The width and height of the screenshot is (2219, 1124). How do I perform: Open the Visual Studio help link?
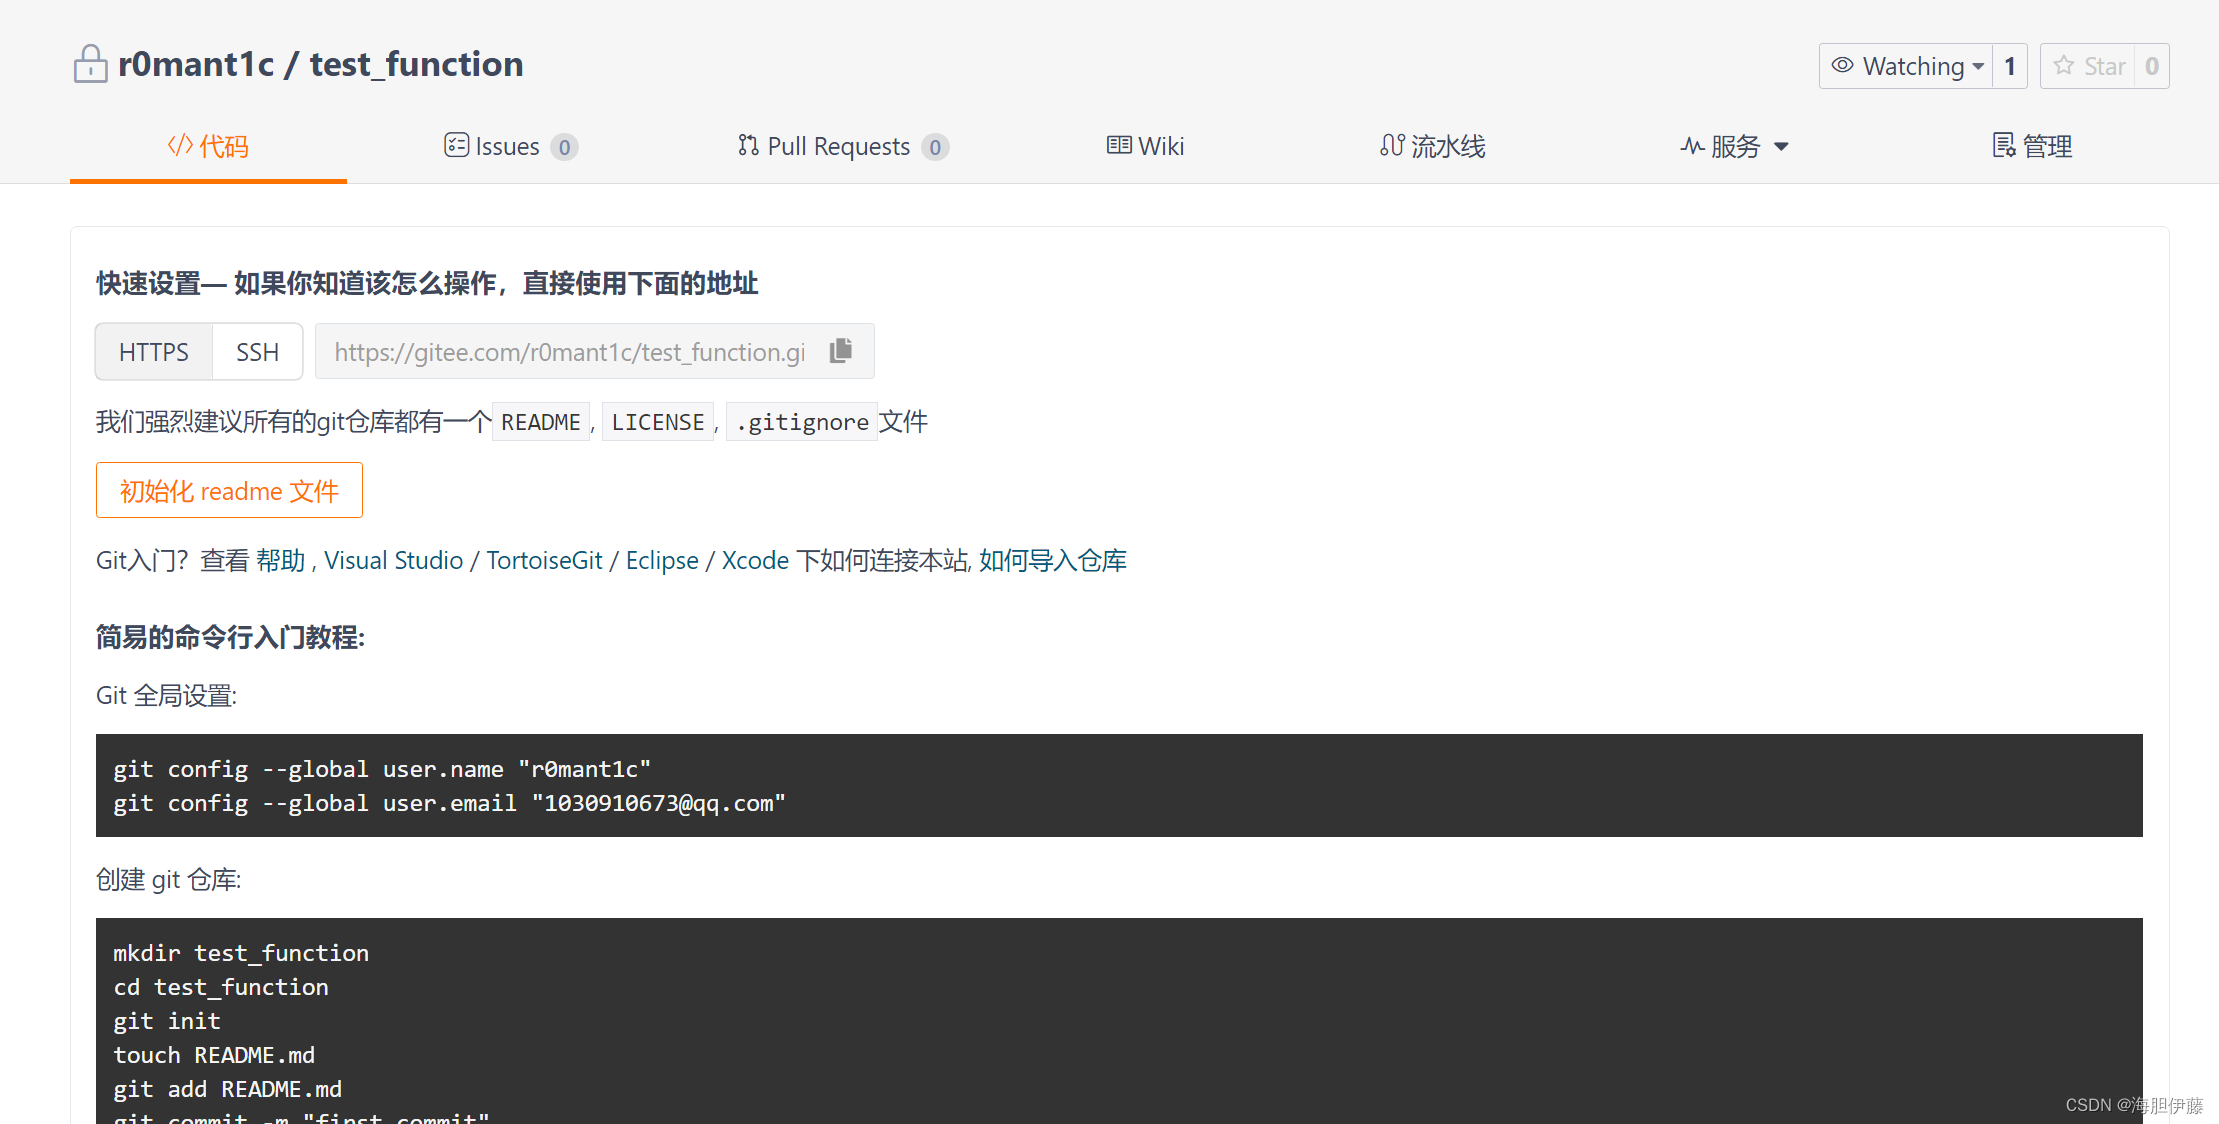[x=393, y=560]
